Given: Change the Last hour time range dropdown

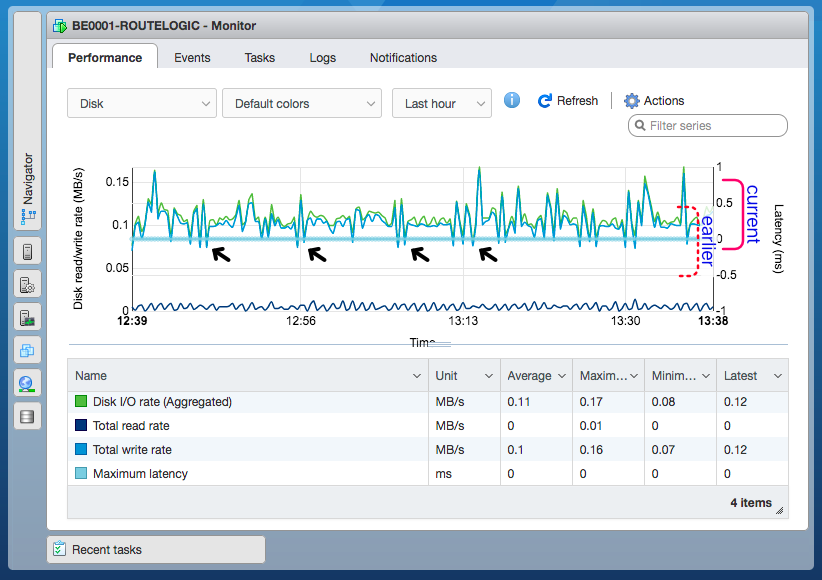Looking at the screenshot, I should [441, 102].
